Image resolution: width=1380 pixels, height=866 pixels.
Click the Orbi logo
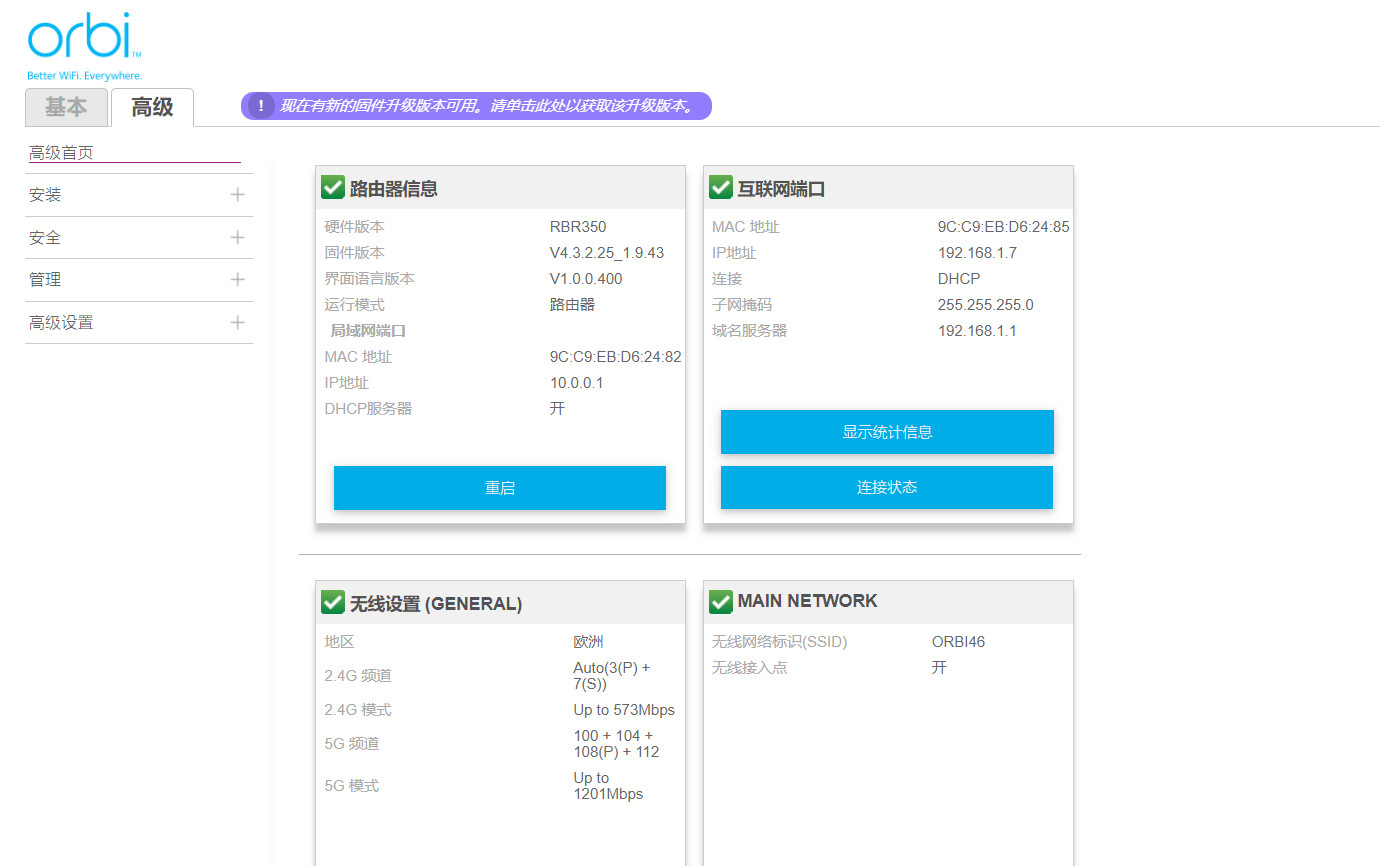click(84, 38)
